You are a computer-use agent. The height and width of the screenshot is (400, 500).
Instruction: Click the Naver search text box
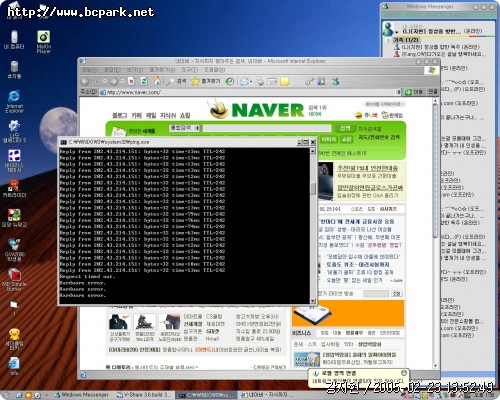pyautogui.click(x=267, y=128)
